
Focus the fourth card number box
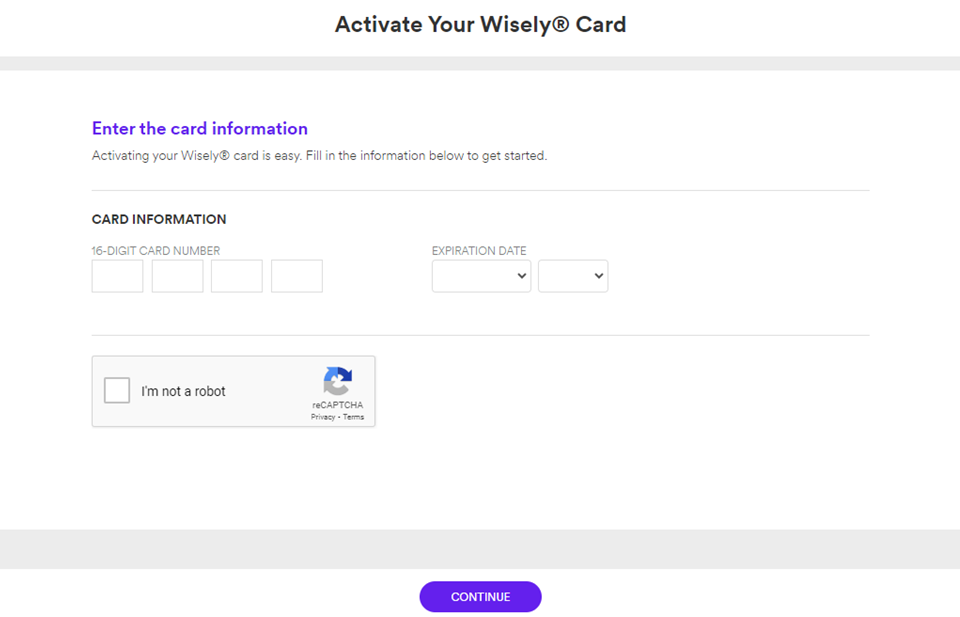[297, 276]
